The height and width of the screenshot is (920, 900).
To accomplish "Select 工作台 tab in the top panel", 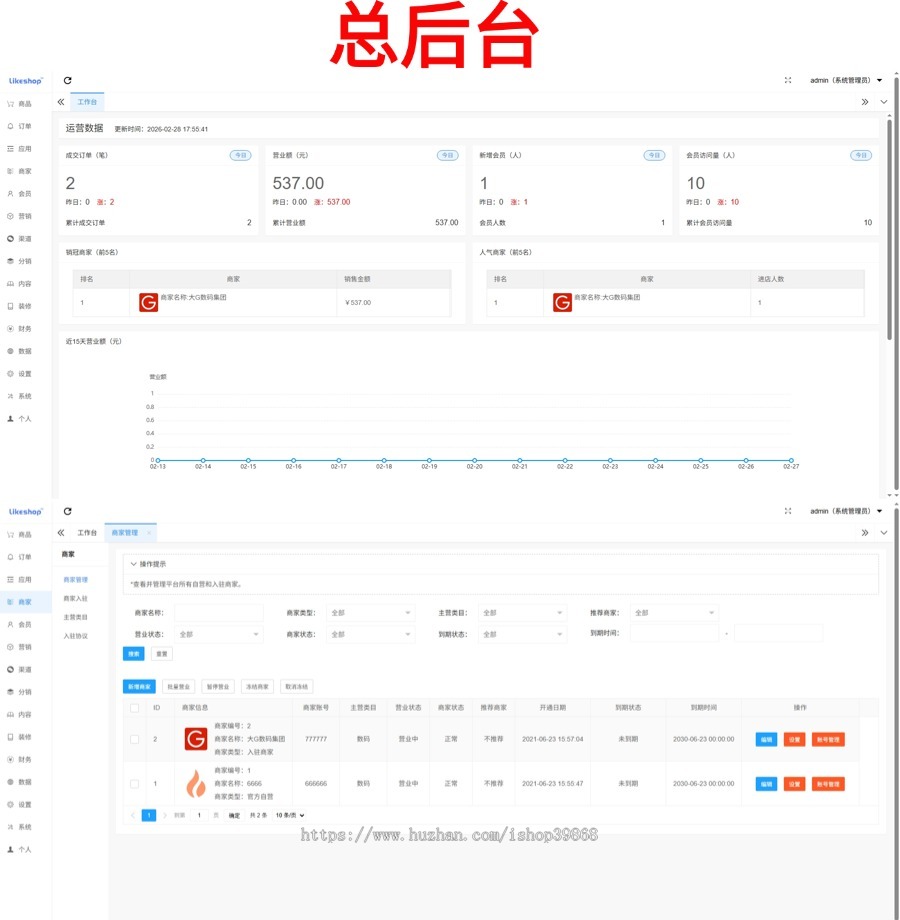I will tap(87, 102).
